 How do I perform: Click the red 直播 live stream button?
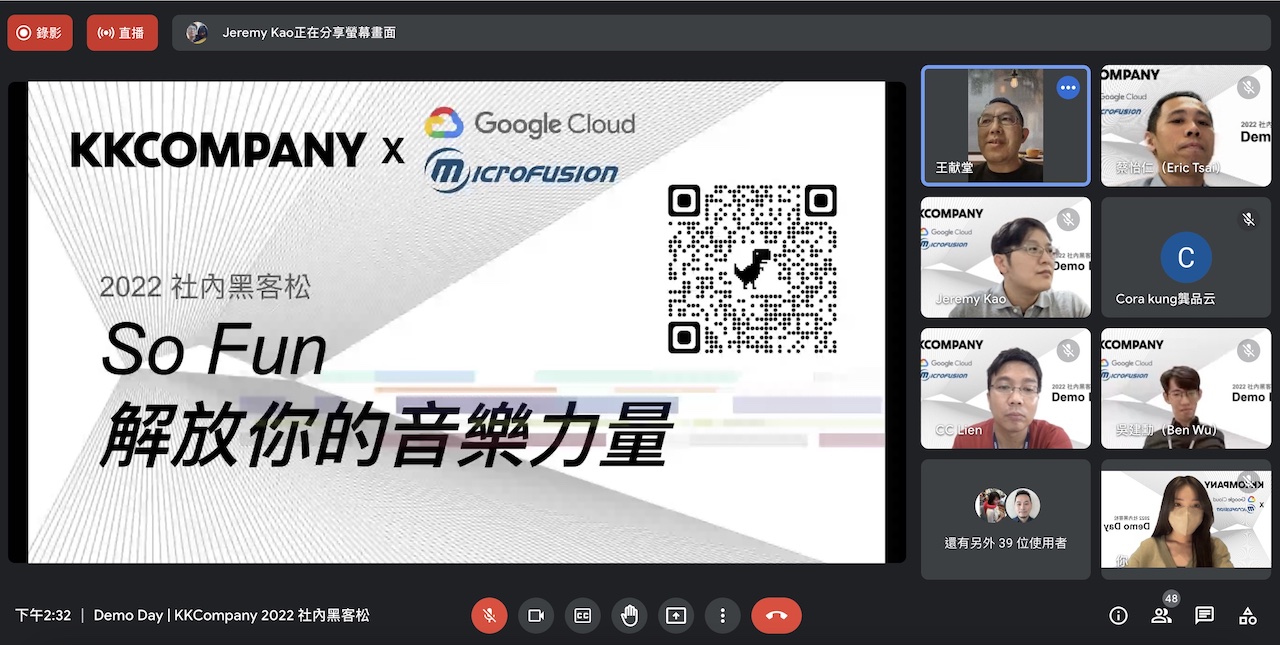tap(122, 33)
